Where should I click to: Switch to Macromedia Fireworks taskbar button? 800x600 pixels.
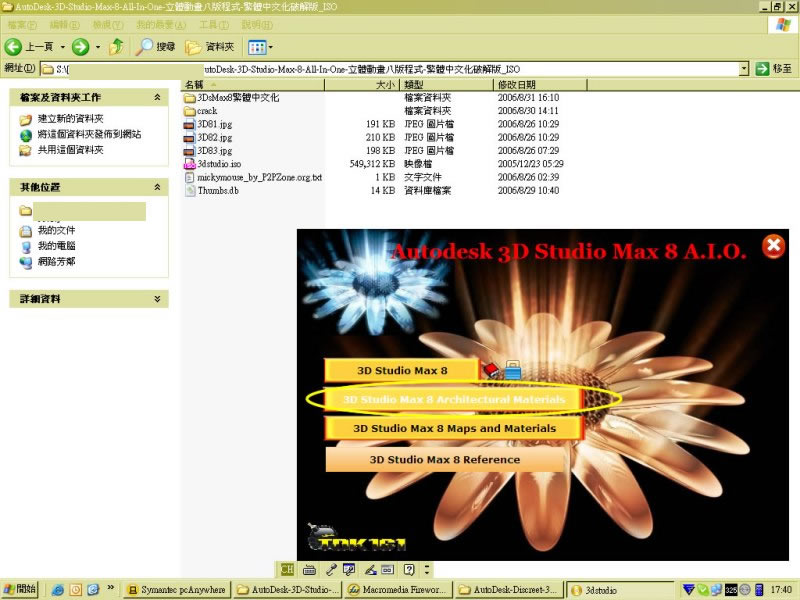(x=398, y=590)
